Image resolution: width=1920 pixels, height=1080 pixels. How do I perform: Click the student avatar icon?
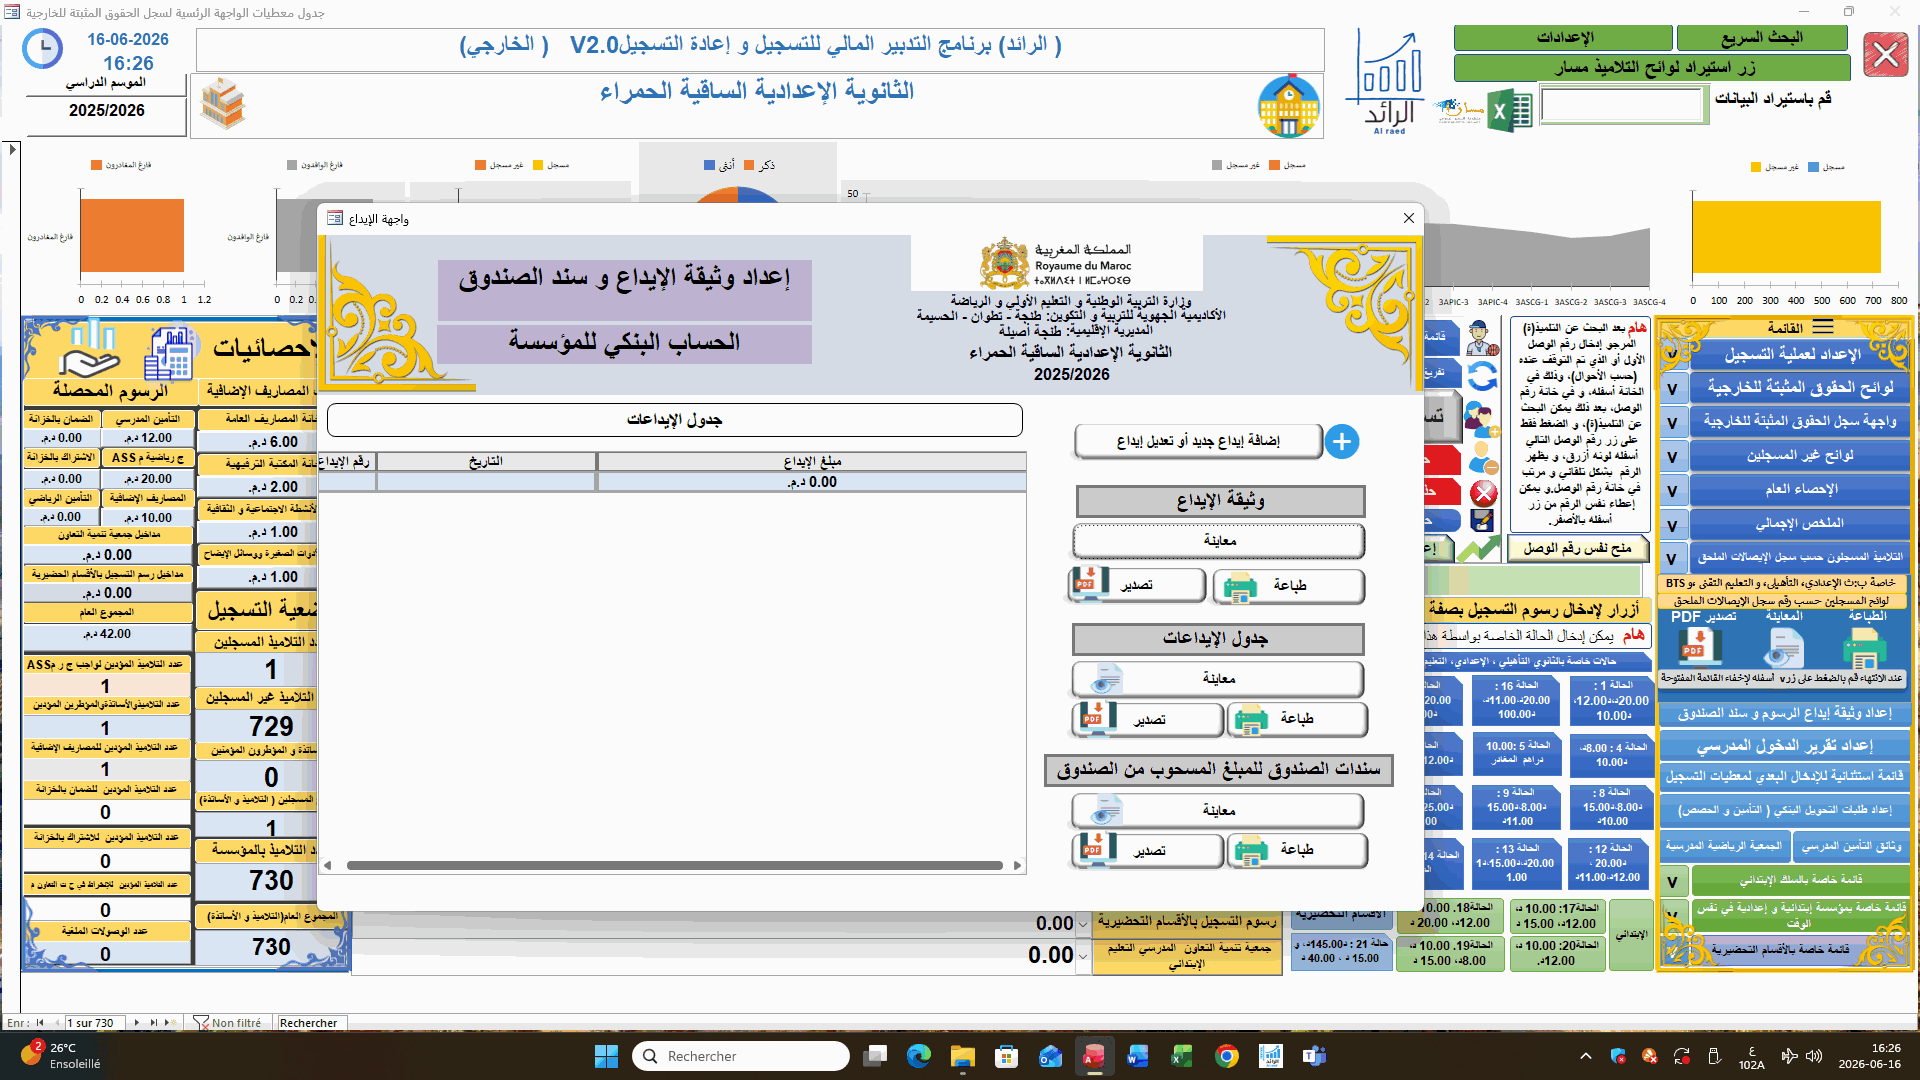point(1482,338)
